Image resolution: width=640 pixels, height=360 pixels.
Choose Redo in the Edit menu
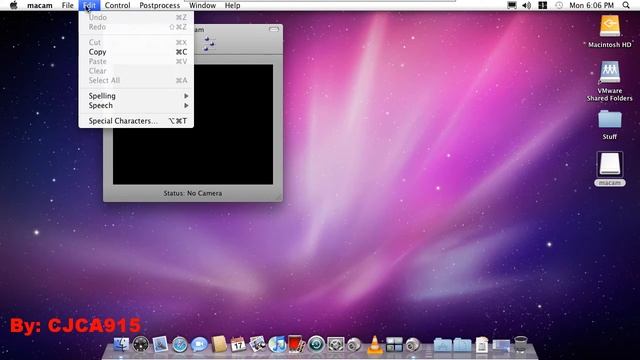[x=136, y=27]
